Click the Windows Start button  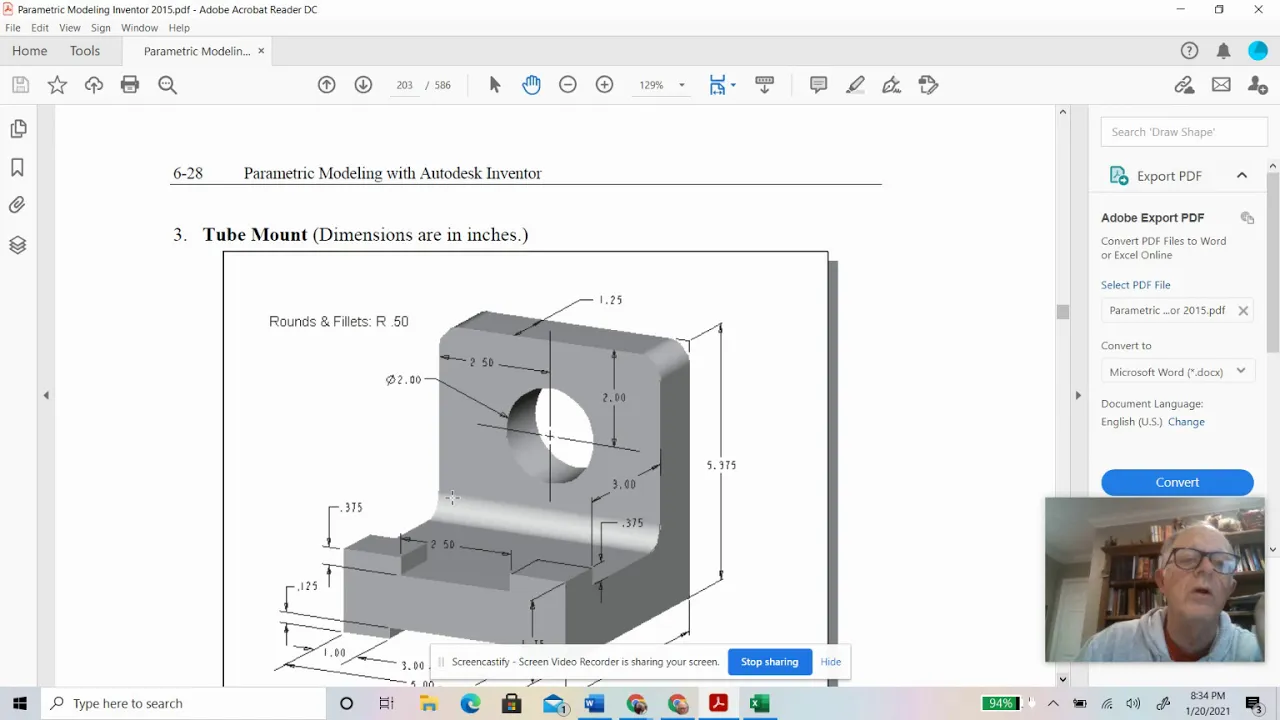tap(20, 703)
